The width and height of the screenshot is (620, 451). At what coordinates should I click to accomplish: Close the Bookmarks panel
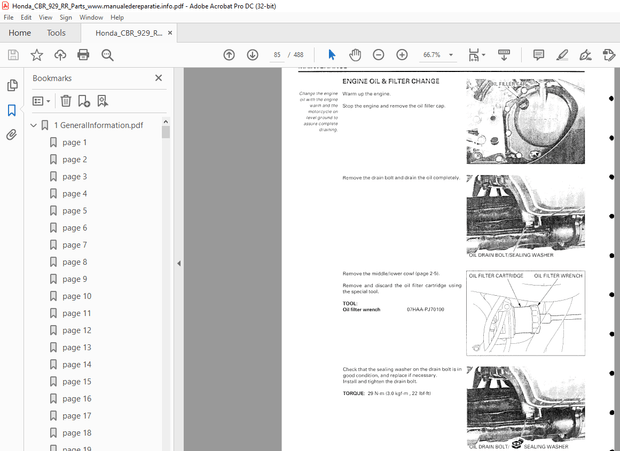coord(159,78)
